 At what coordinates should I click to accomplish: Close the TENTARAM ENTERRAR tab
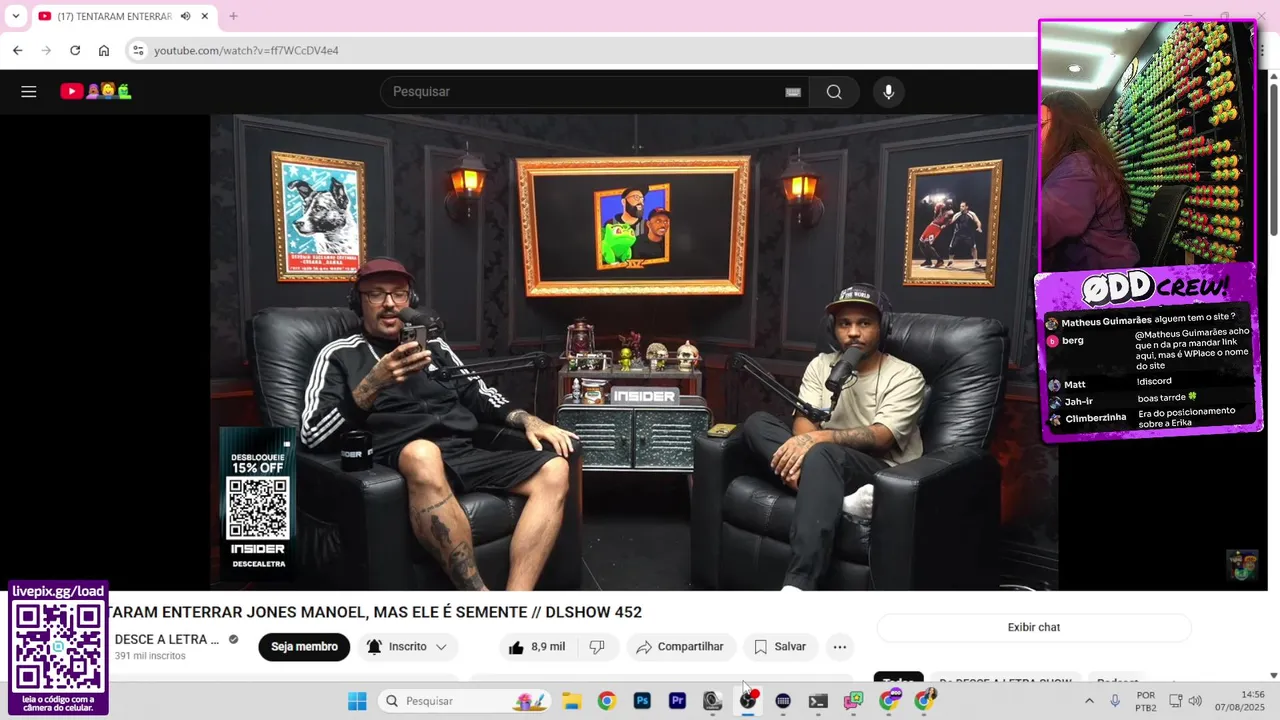205,16
